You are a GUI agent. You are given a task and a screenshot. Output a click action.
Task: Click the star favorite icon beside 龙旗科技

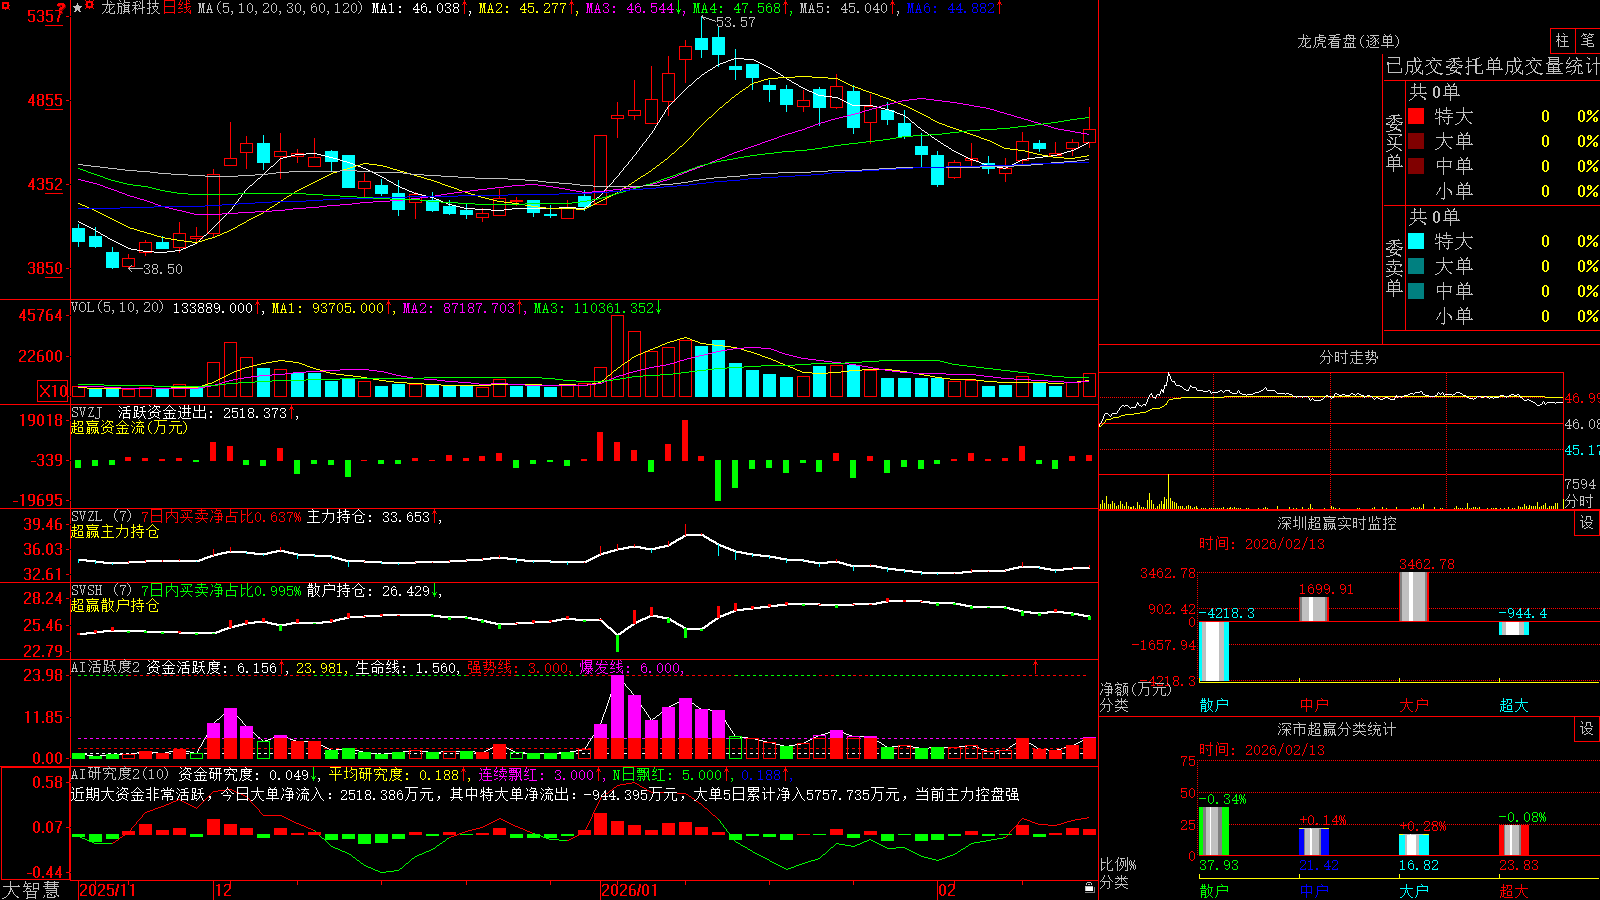point(78,8)
